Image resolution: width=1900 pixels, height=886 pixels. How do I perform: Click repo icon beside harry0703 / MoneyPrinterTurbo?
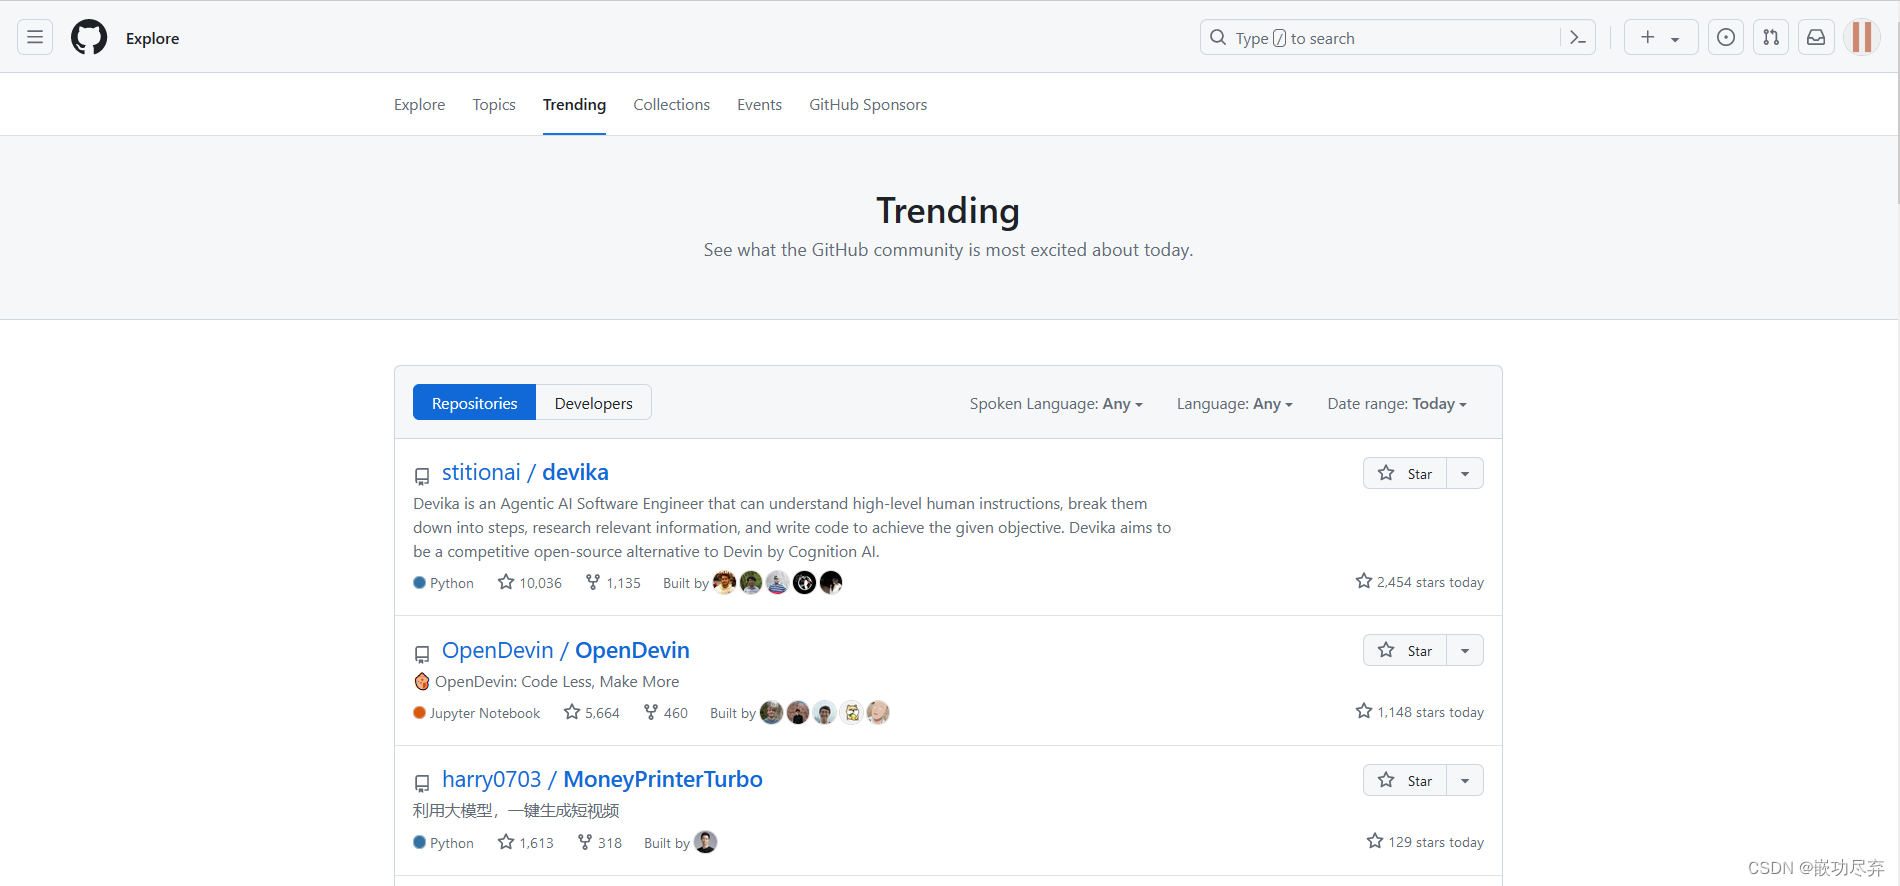click(422, 783)
